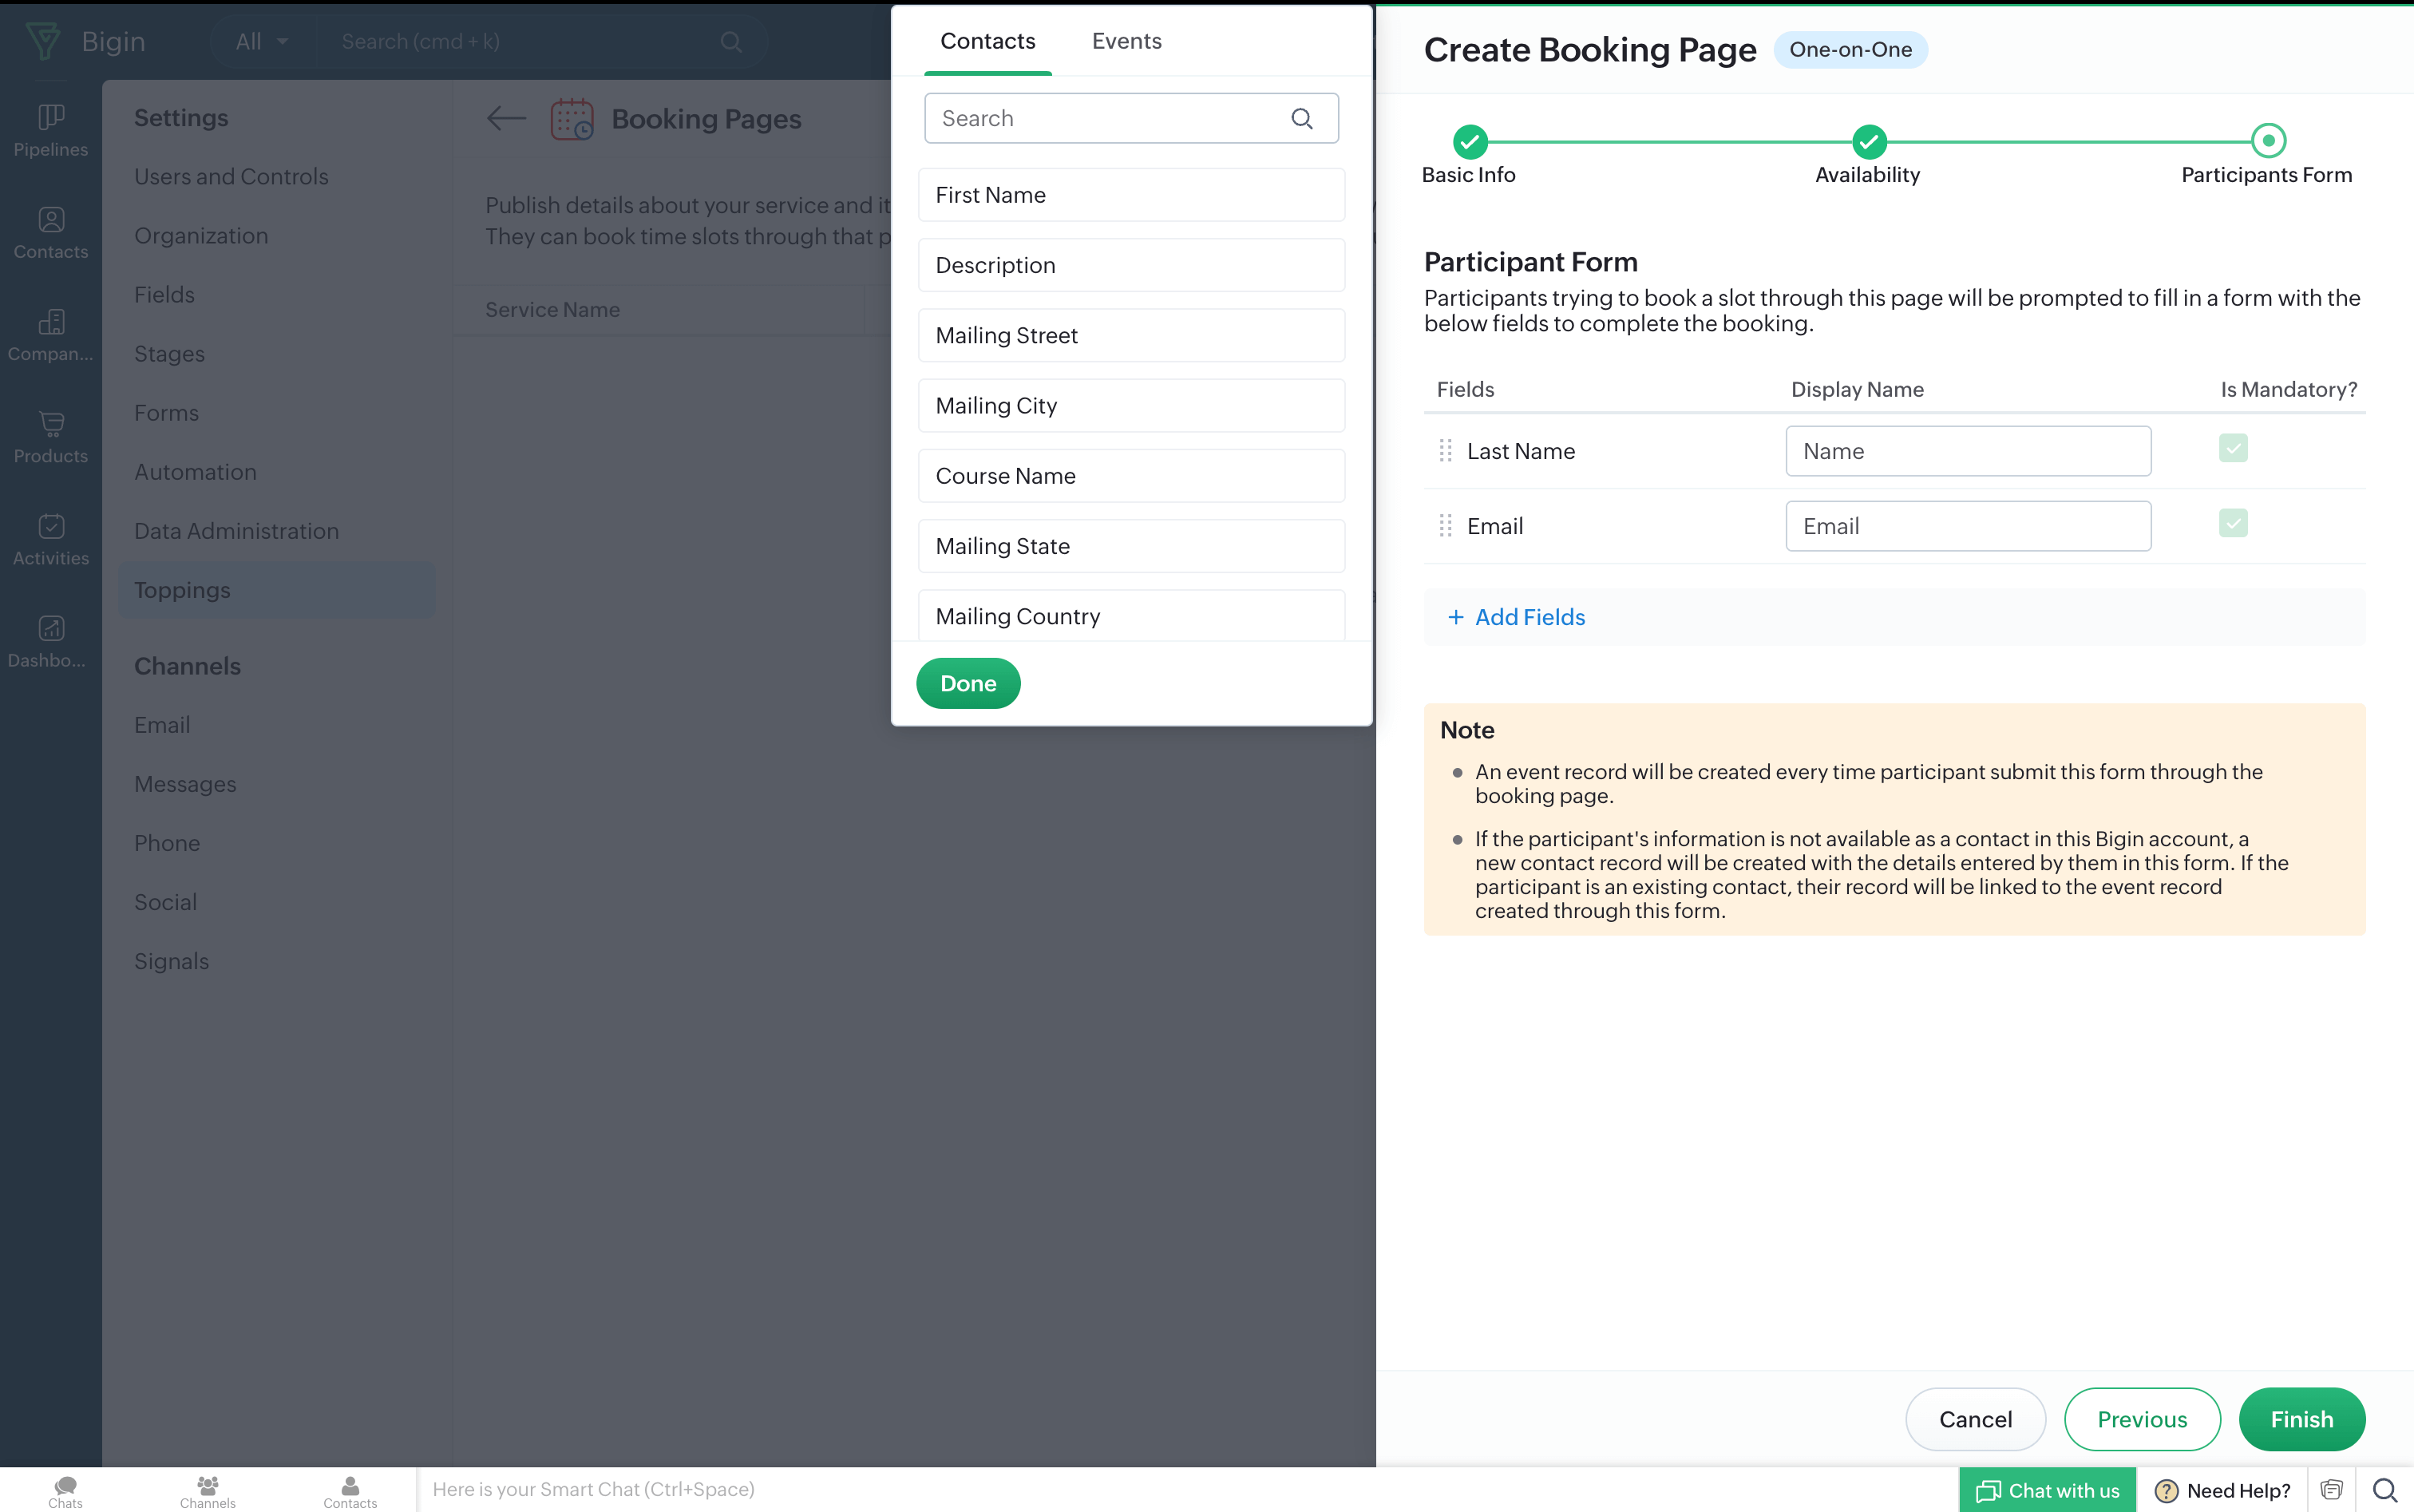Open the All module filter dropdown
Image resolution: width=2414 pixels, height=1512 pixels.
[x=262, y=41]
